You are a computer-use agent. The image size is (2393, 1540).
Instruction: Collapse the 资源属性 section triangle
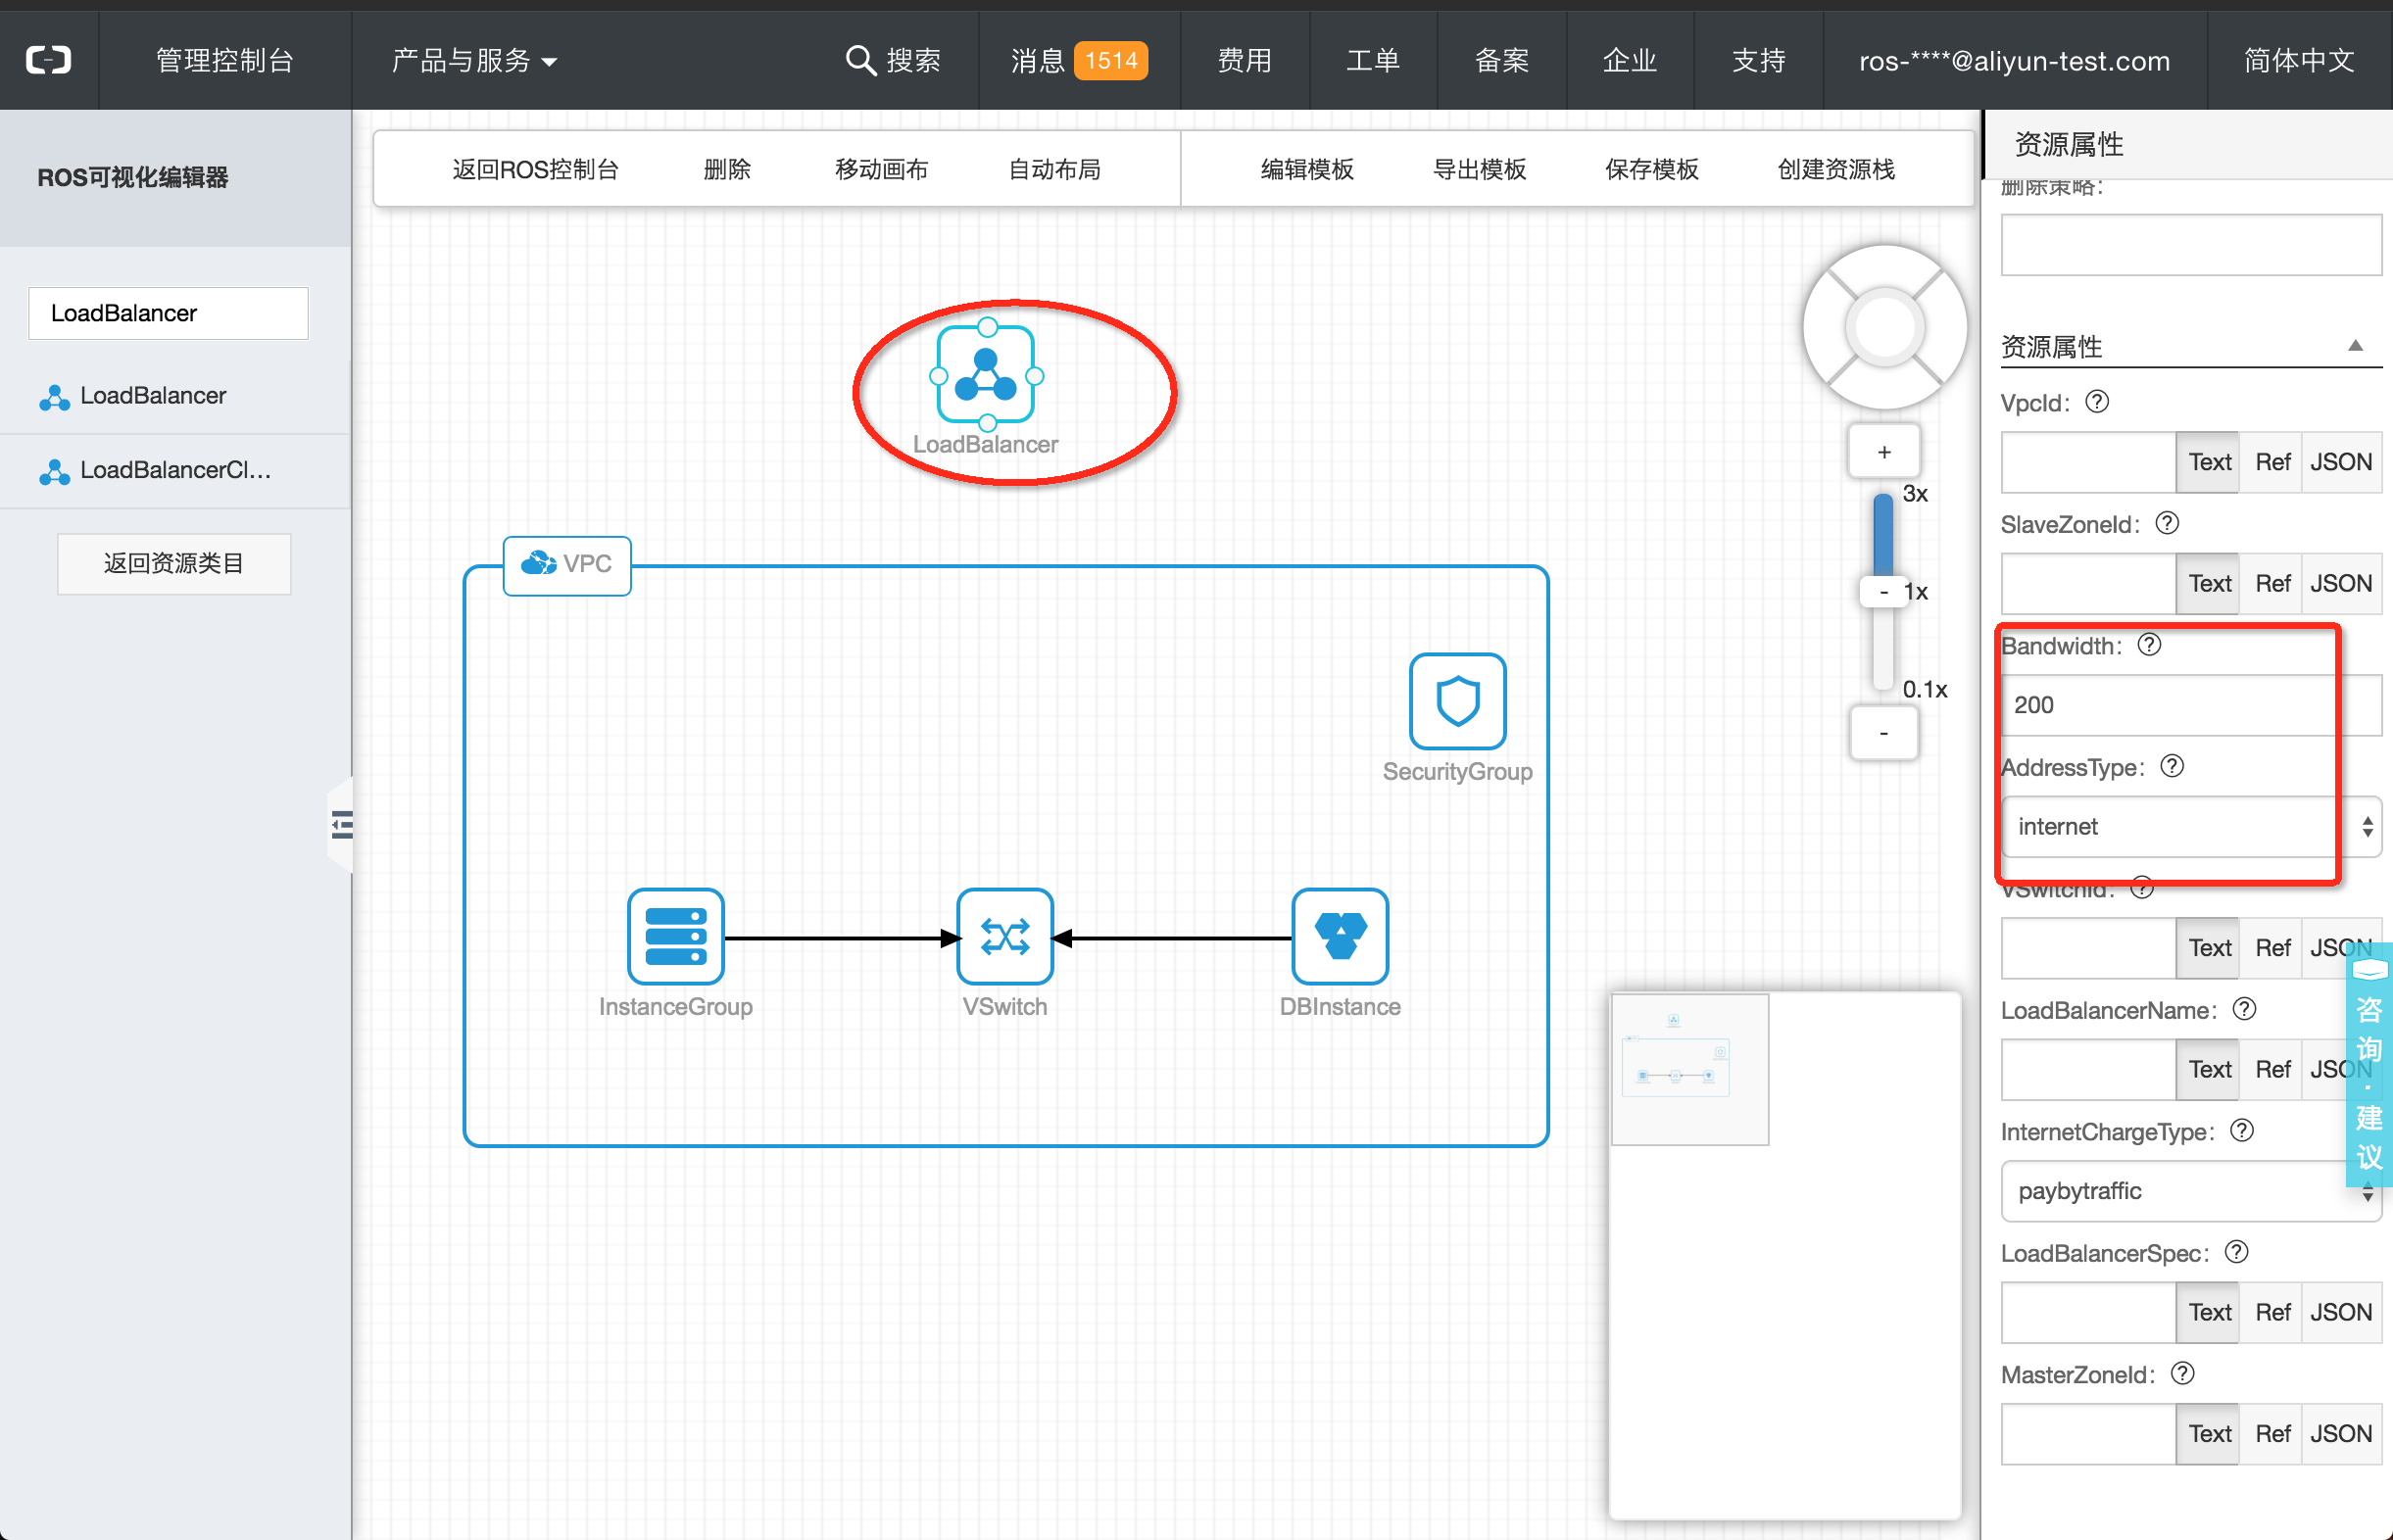pyautogui.click(x=2355, y=346)
